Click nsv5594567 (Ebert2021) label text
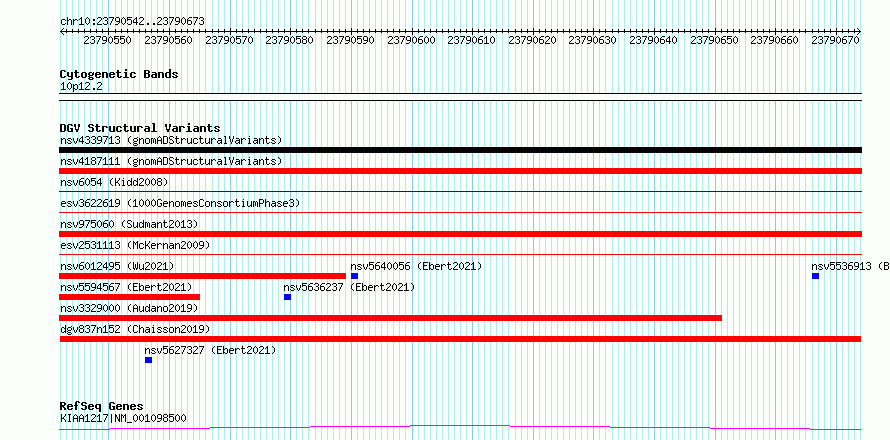Screen dimensions: 890x440 point(126,287)
